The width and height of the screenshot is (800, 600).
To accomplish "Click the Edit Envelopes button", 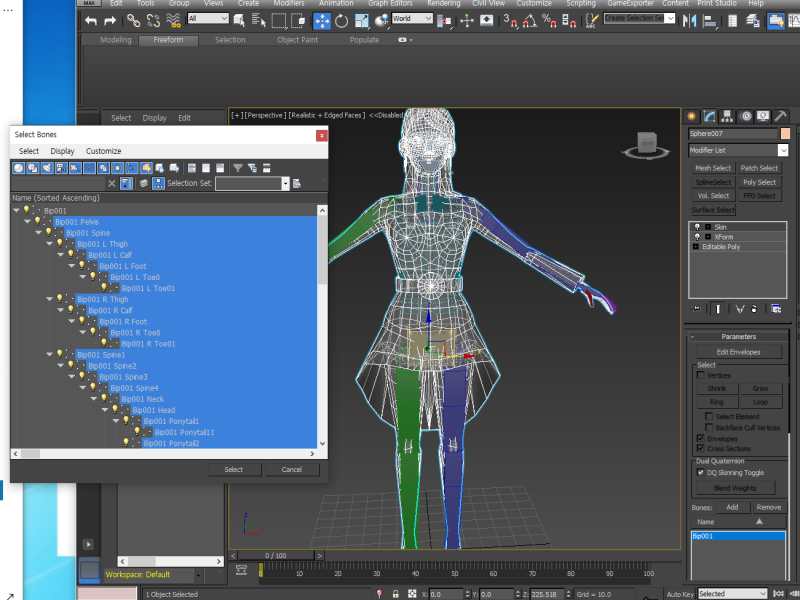I will point(738,352).
